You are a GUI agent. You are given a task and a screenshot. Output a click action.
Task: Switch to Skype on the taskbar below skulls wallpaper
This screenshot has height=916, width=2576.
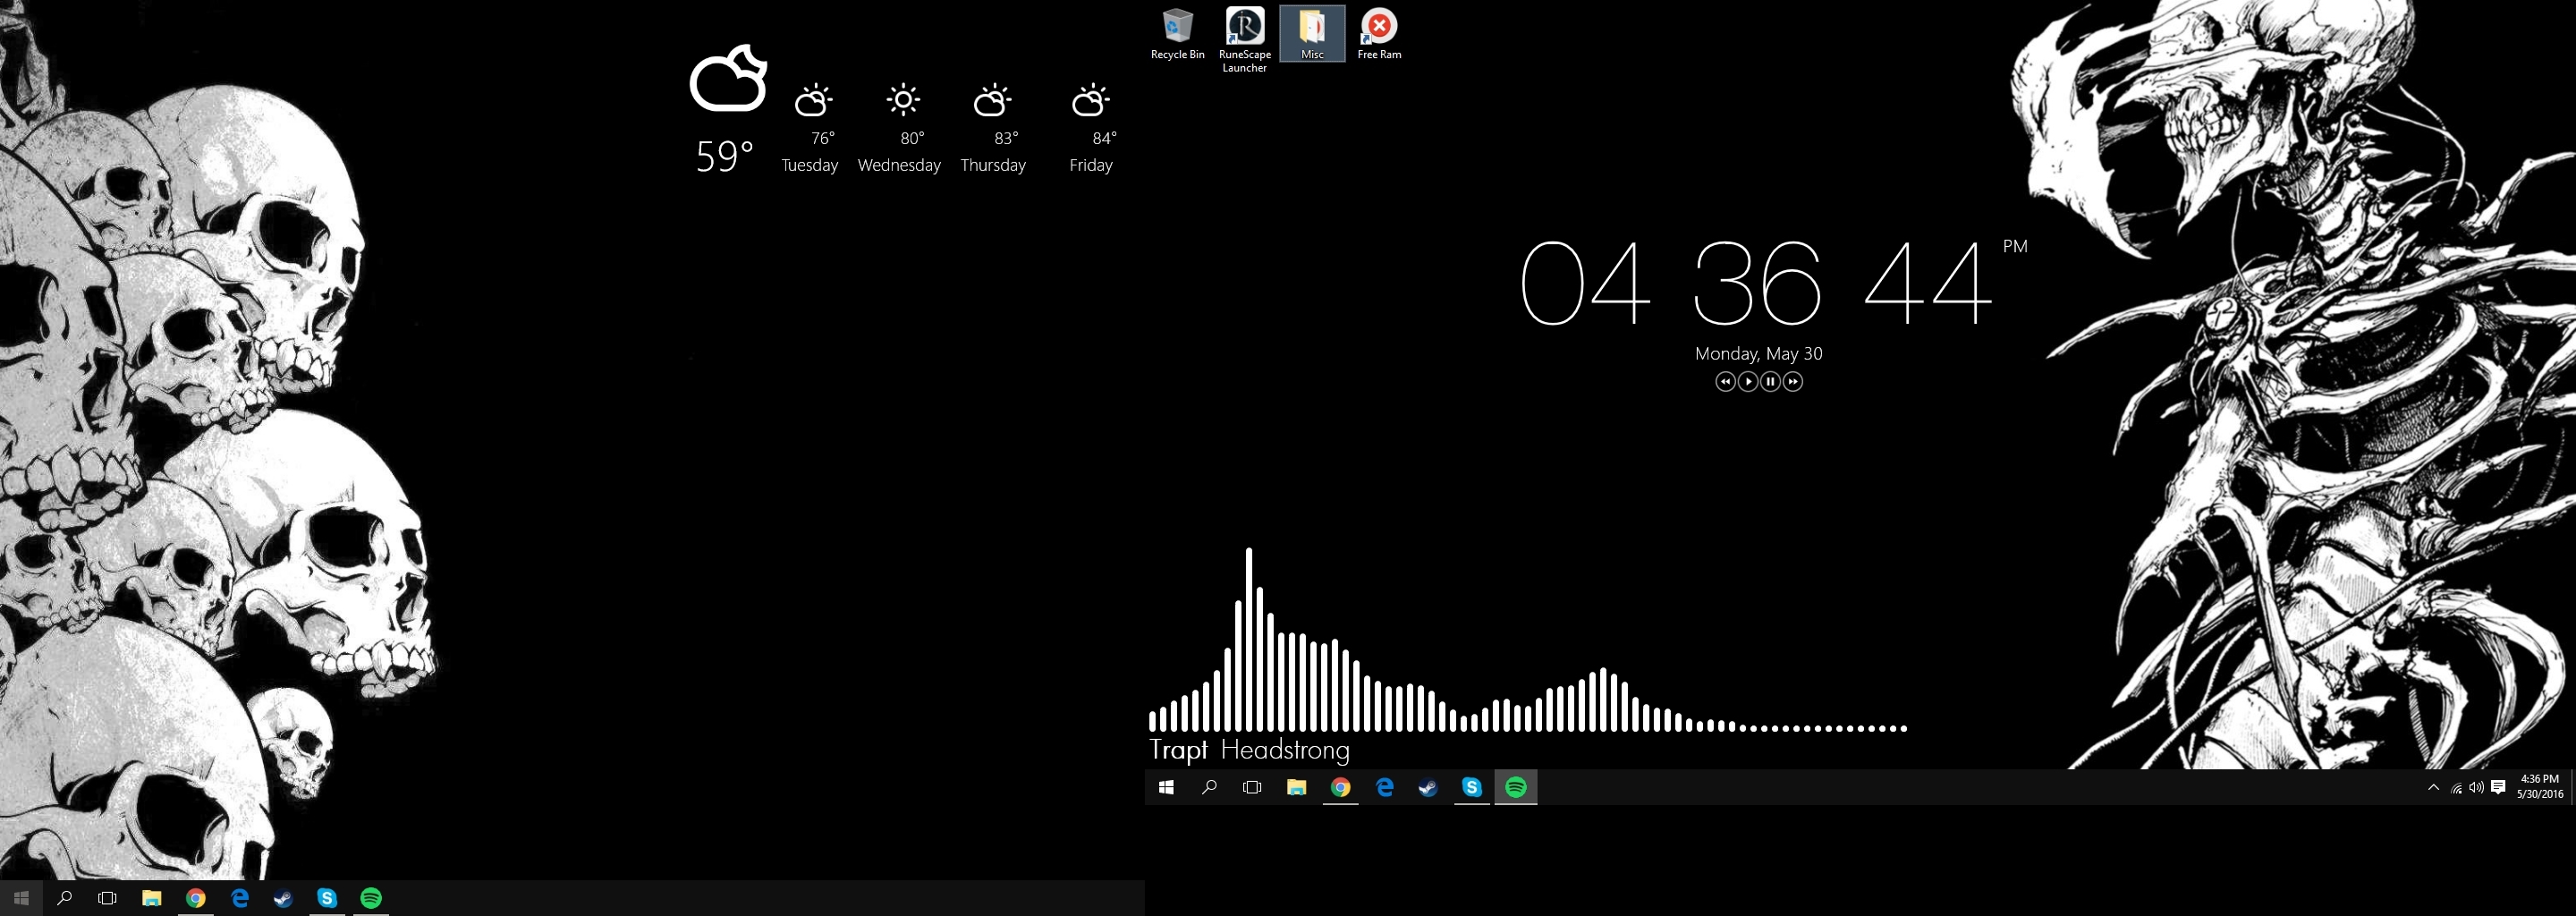327,898
